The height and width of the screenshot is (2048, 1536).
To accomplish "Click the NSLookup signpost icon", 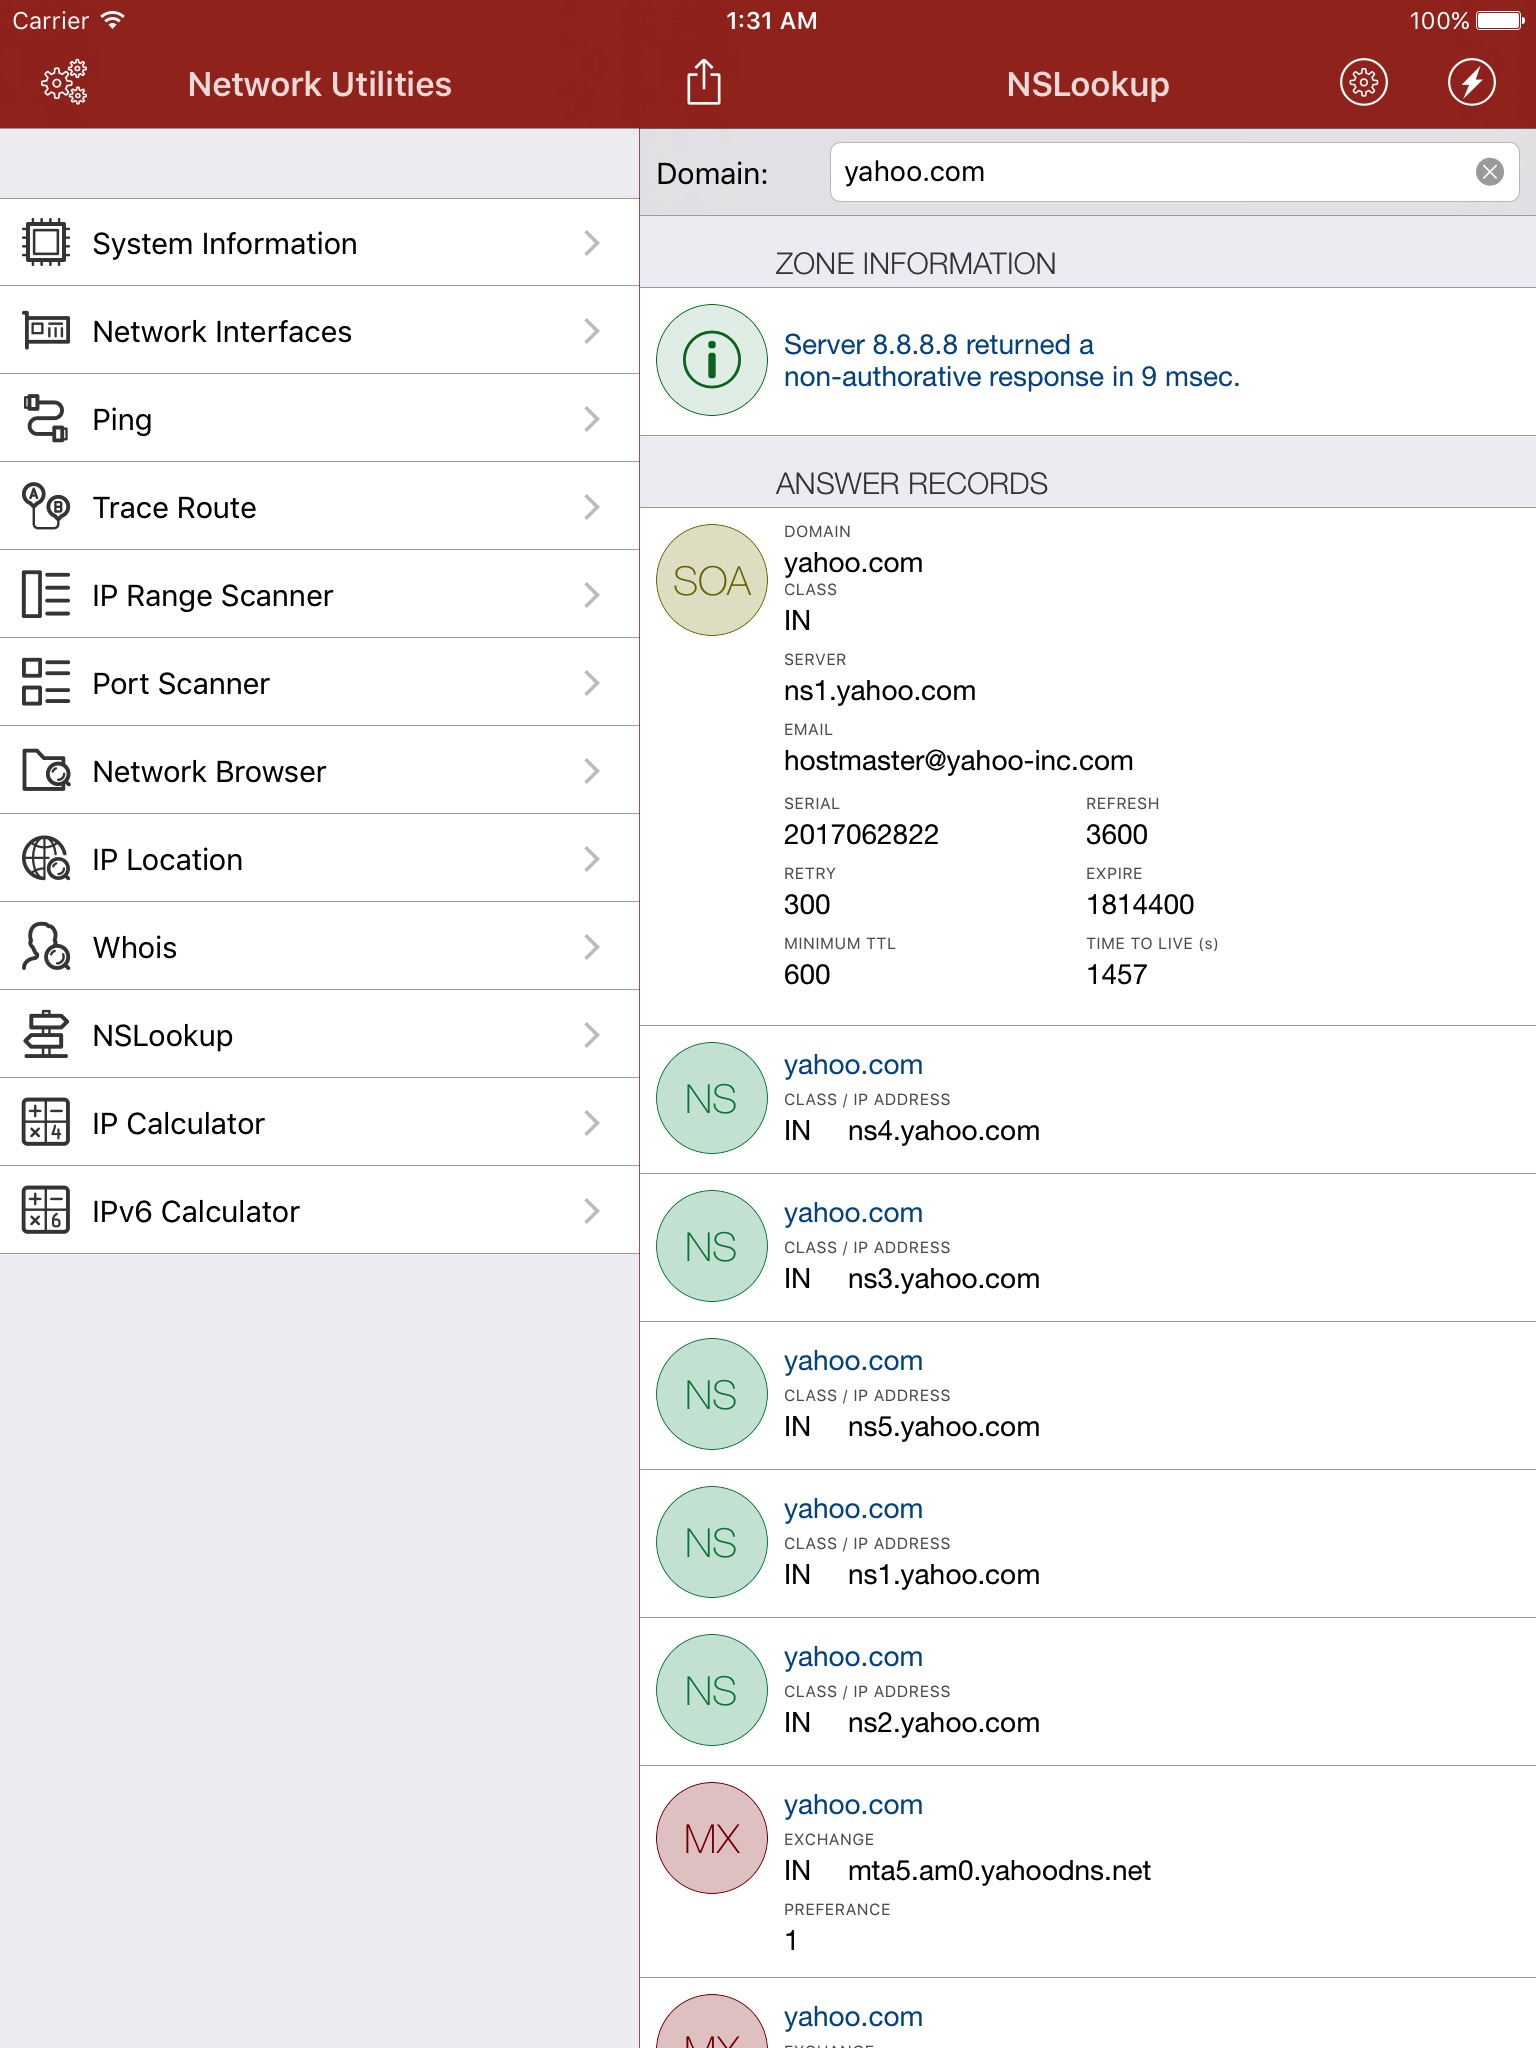I will 46,1035.
